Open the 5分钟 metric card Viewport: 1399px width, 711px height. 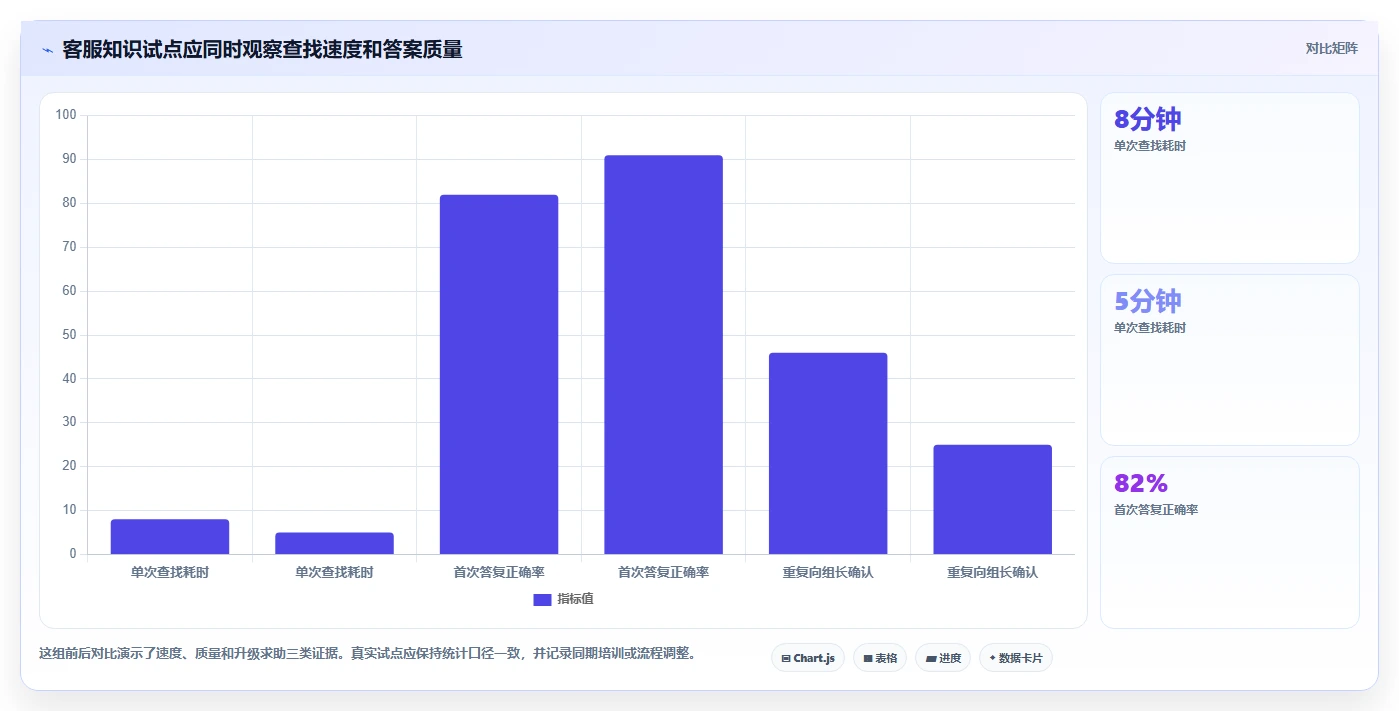pyautogui.click(x=1230, y=360)
